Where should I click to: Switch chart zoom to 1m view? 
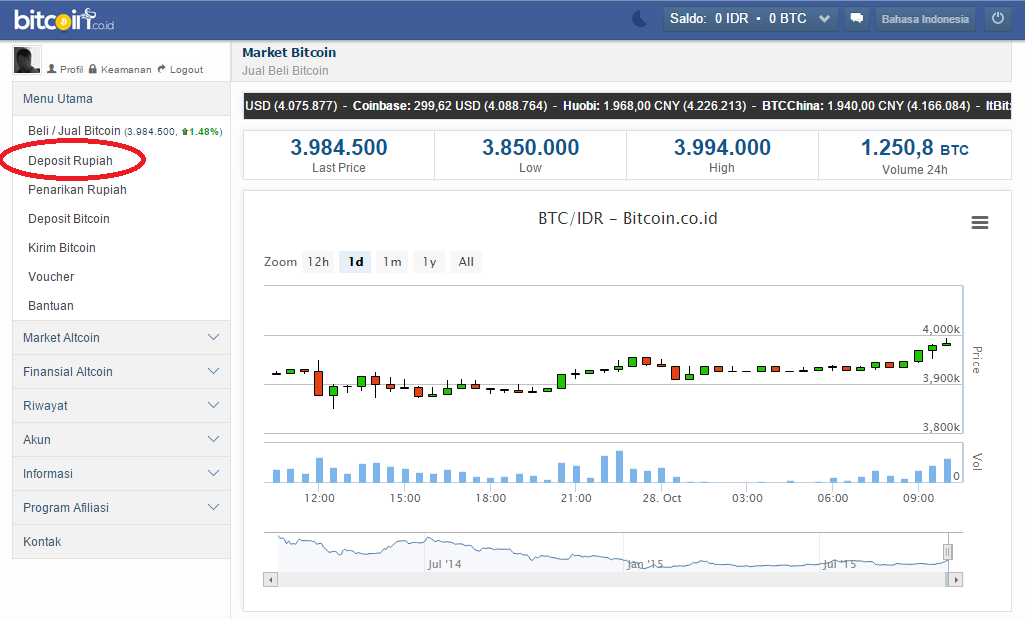point(392,261)
